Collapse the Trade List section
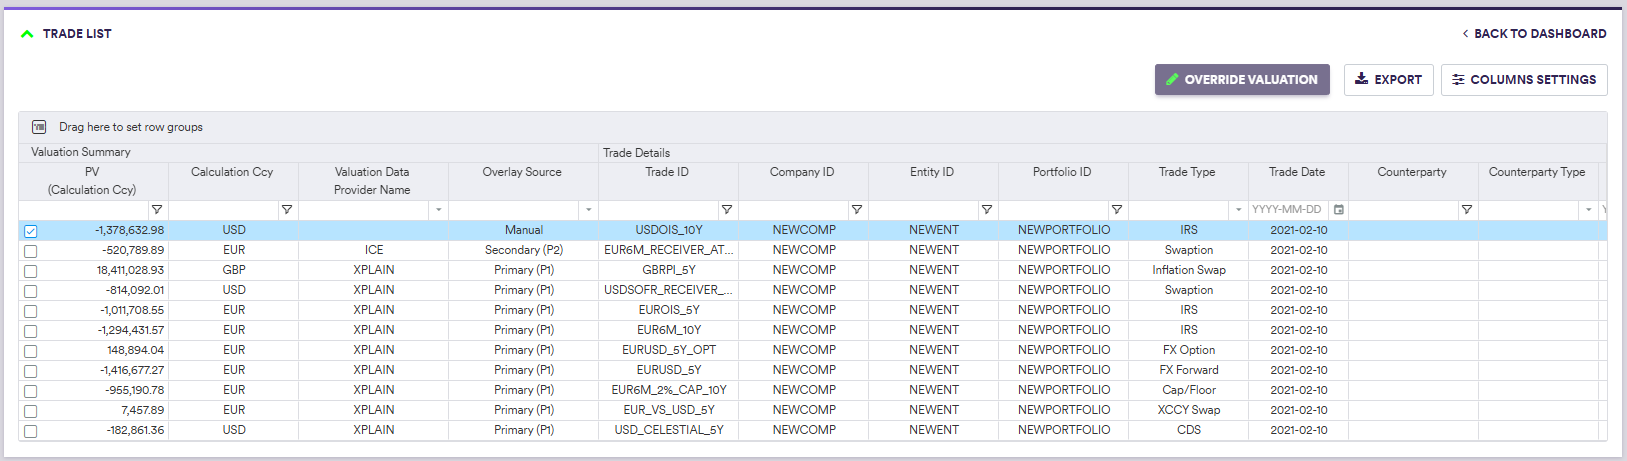Image resolution: width=1627 pixels, height=461 pixels. tap(27, 34)
